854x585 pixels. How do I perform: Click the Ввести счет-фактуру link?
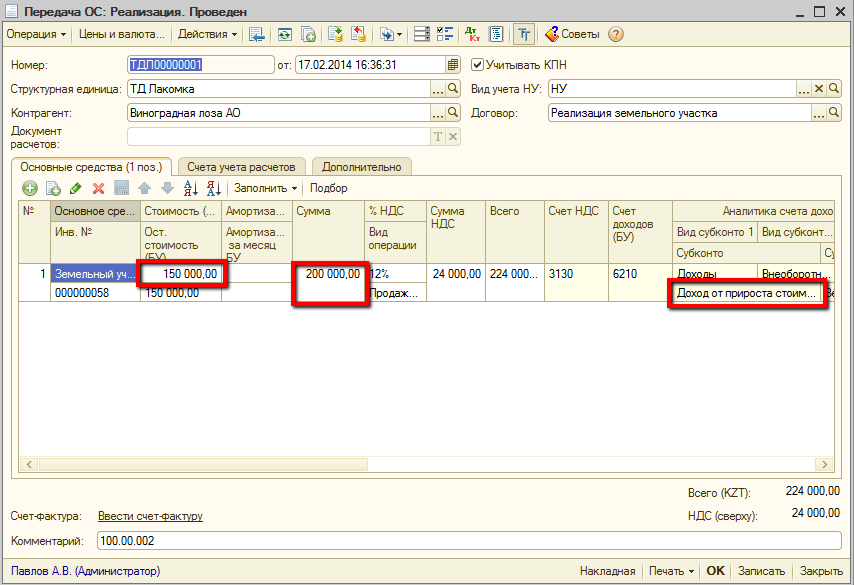150,516
